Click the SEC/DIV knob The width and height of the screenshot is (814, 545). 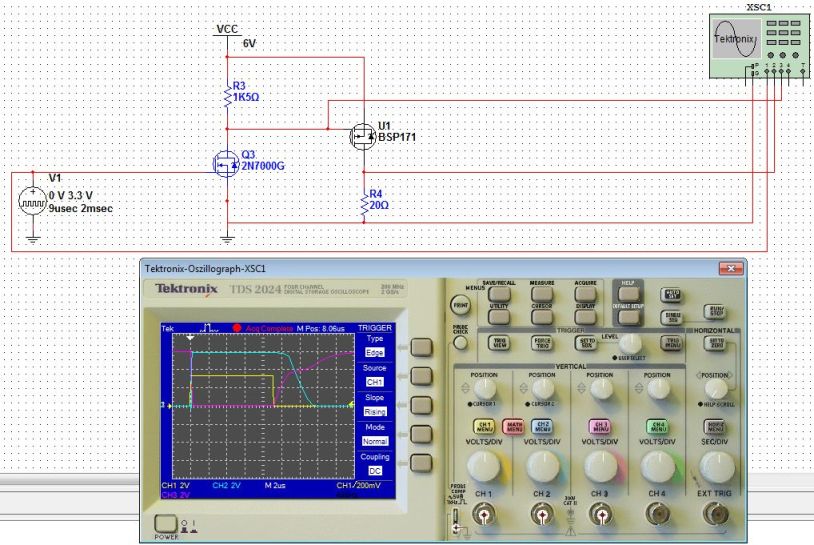717,466
